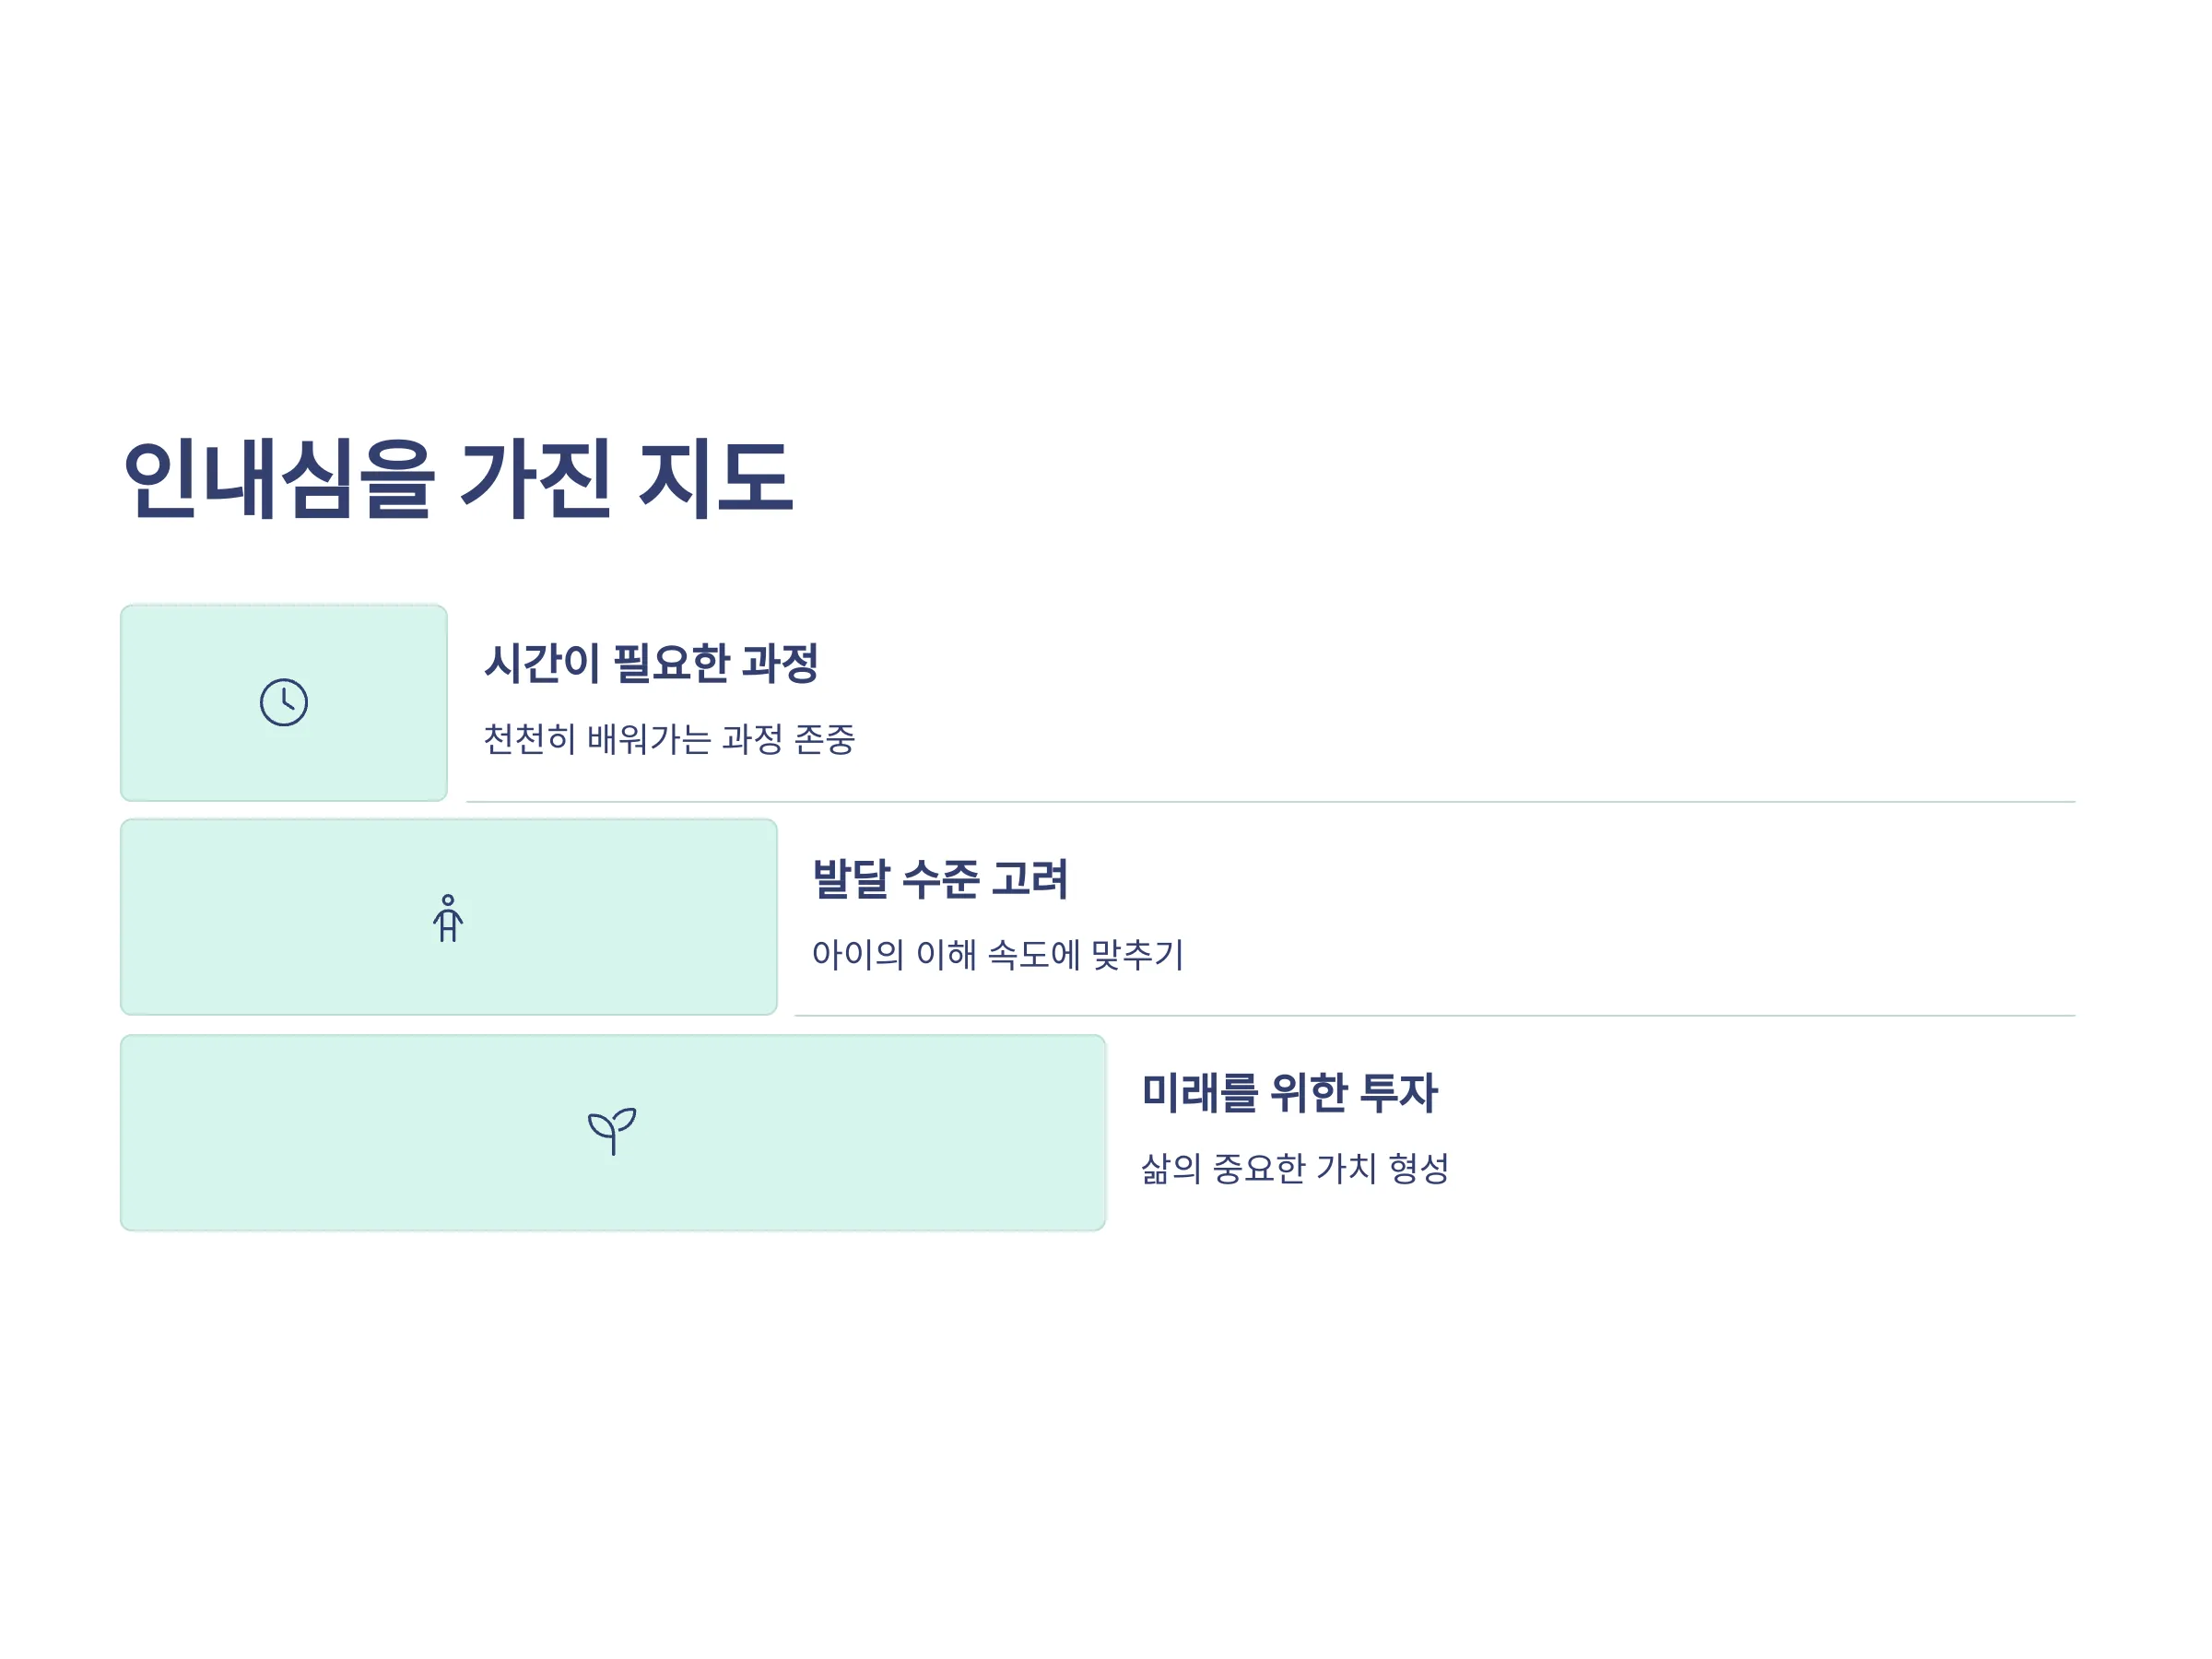This screenshot has height=1659, width=2212.
Task: Select the heading 미래를 위한 투자
Action: click(1289, 1093)
